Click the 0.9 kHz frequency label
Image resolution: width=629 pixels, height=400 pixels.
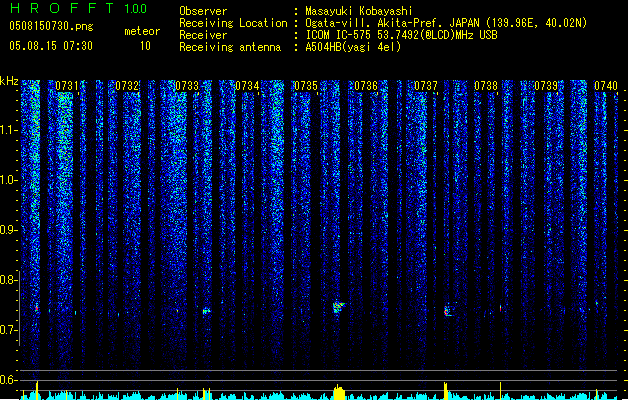coord(8,230)
